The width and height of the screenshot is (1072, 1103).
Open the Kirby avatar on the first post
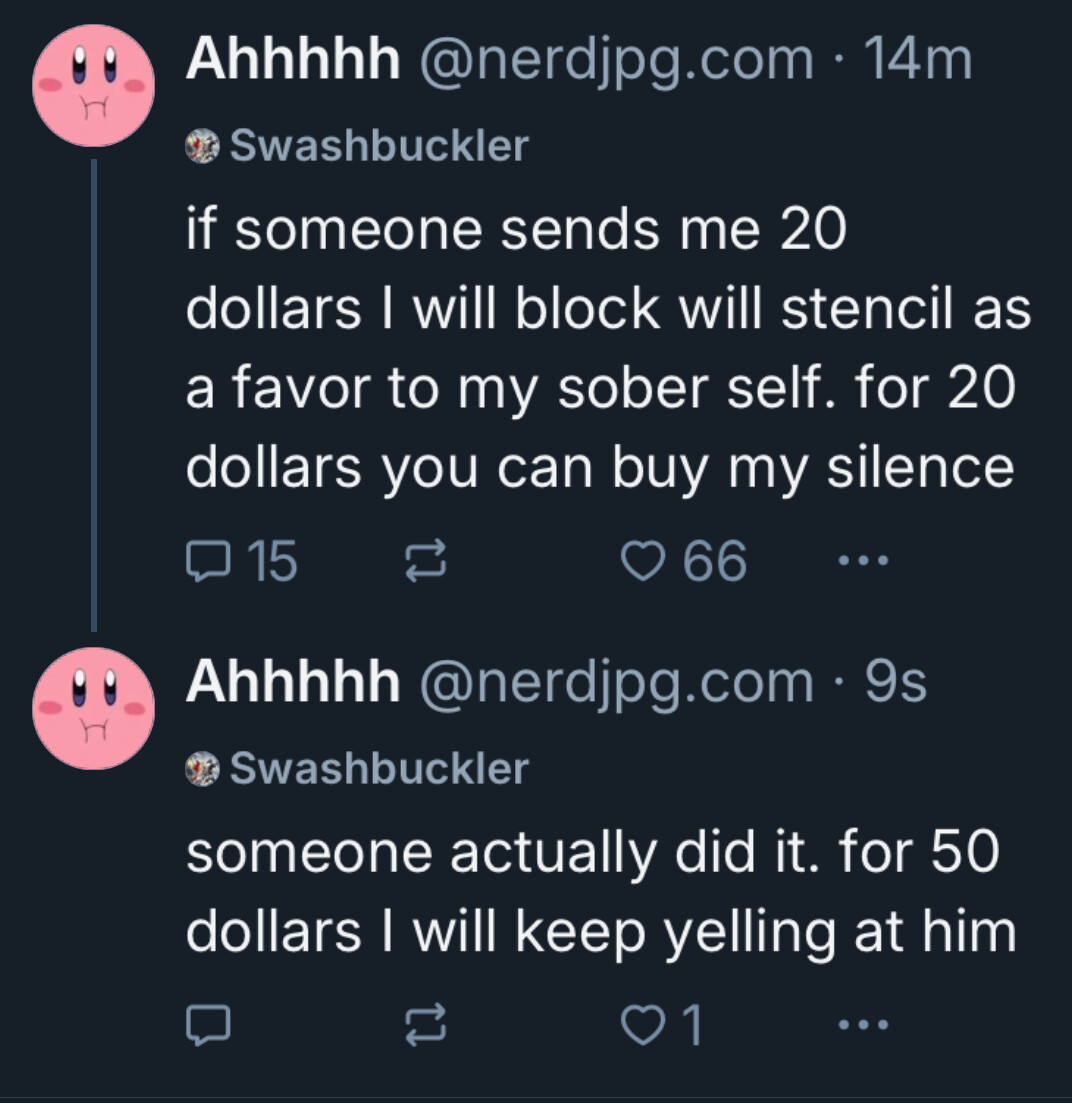pyautogui.click(x=94, y=86)
